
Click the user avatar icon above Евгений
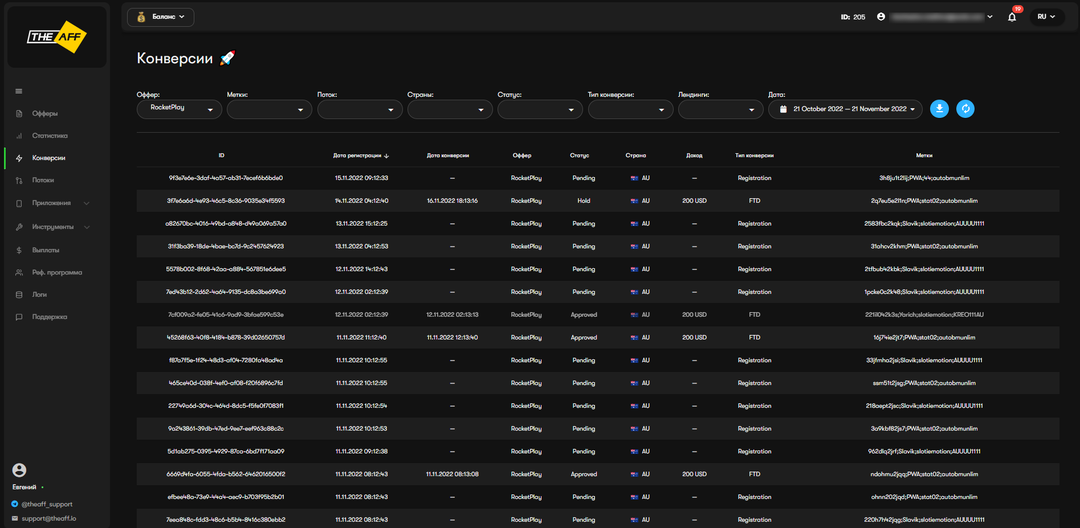click(18, 470)
